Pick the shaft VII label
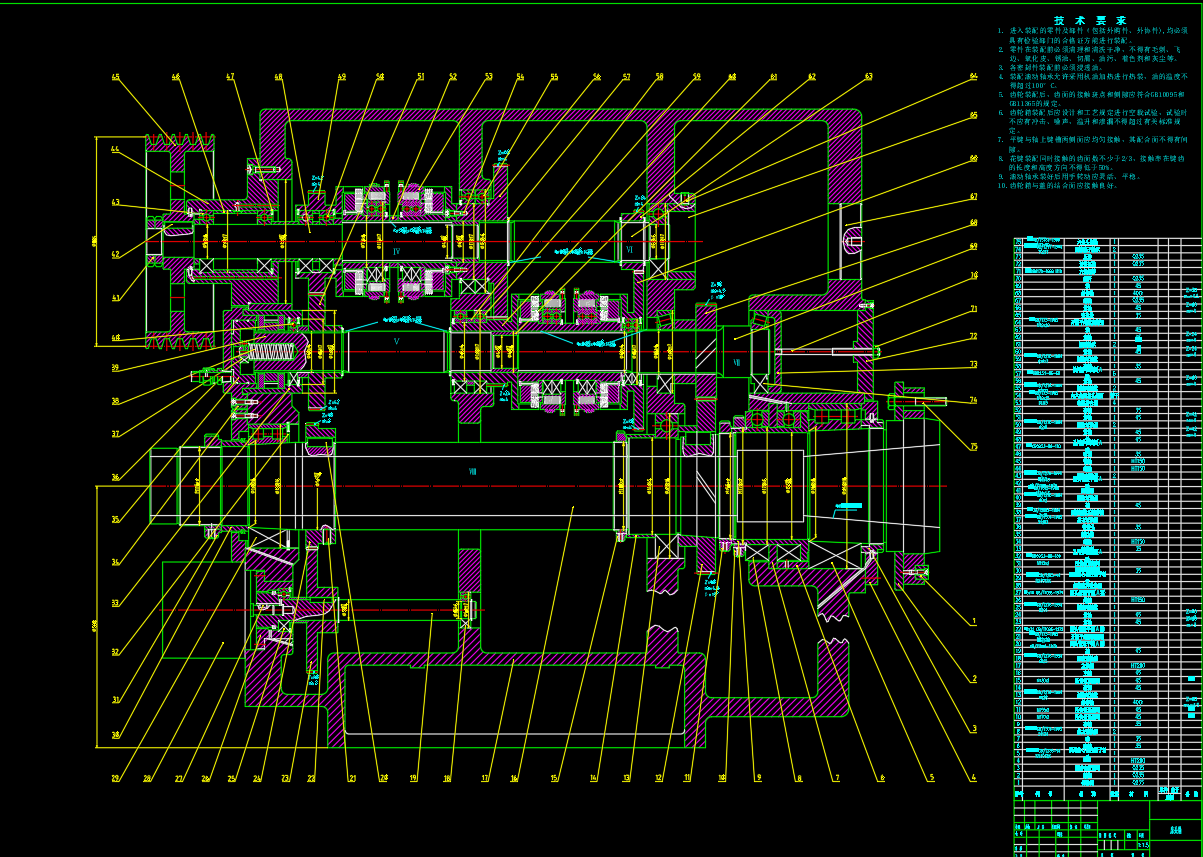Image resolution: width=1203 pixels, height=857 pixels. coord(736,362)
